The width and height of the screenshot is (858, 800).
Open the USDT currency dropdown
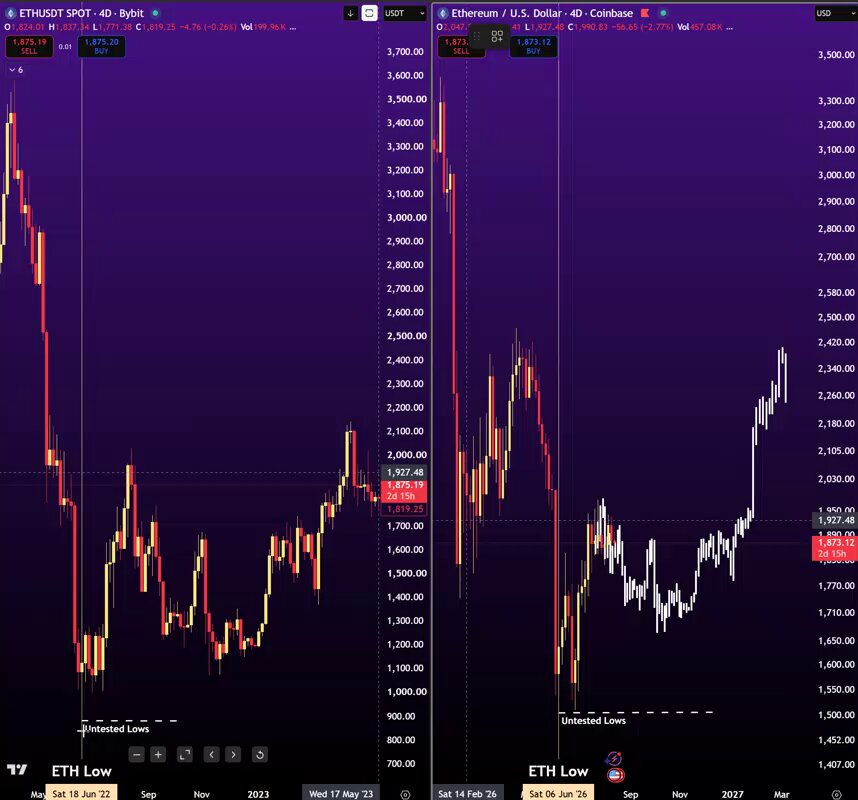tap(405, 13)
